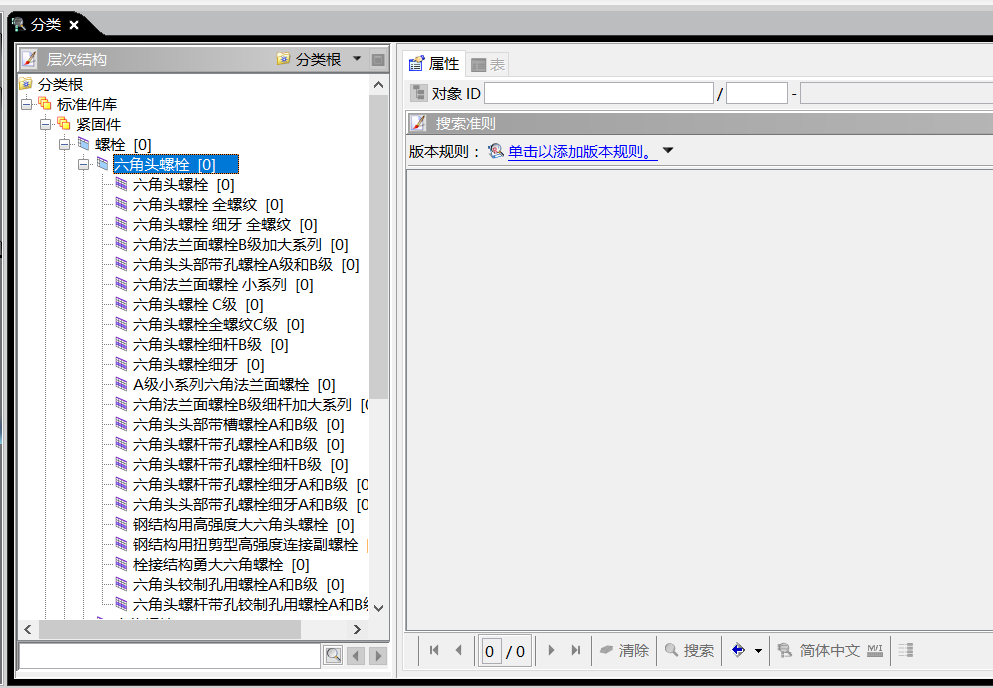
Task: Click the tree vertical scrollbar down arrow
Action: tap(379, 608)
